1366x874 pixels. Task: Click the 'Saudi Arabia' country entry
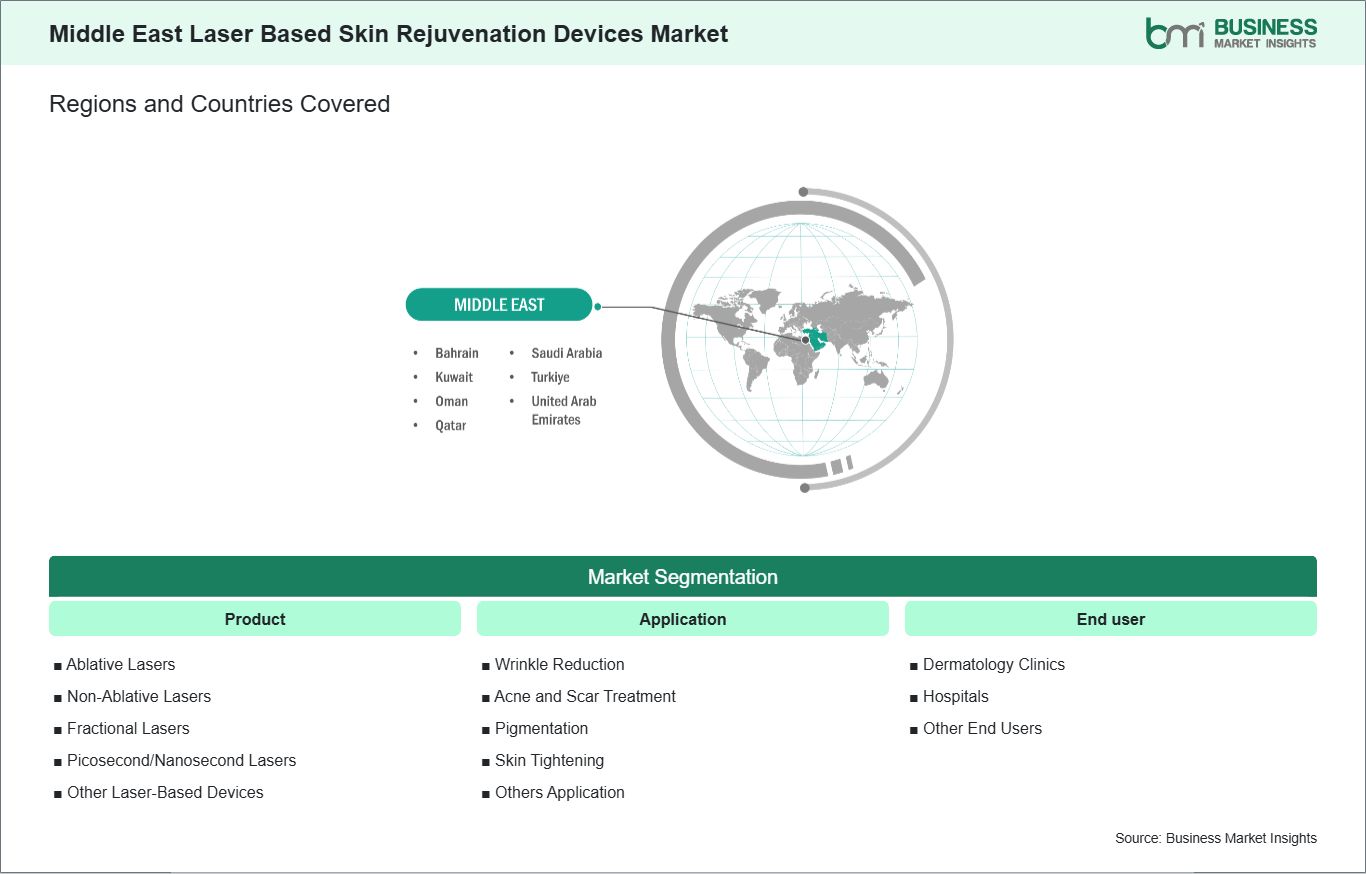[x=567, y=353]
